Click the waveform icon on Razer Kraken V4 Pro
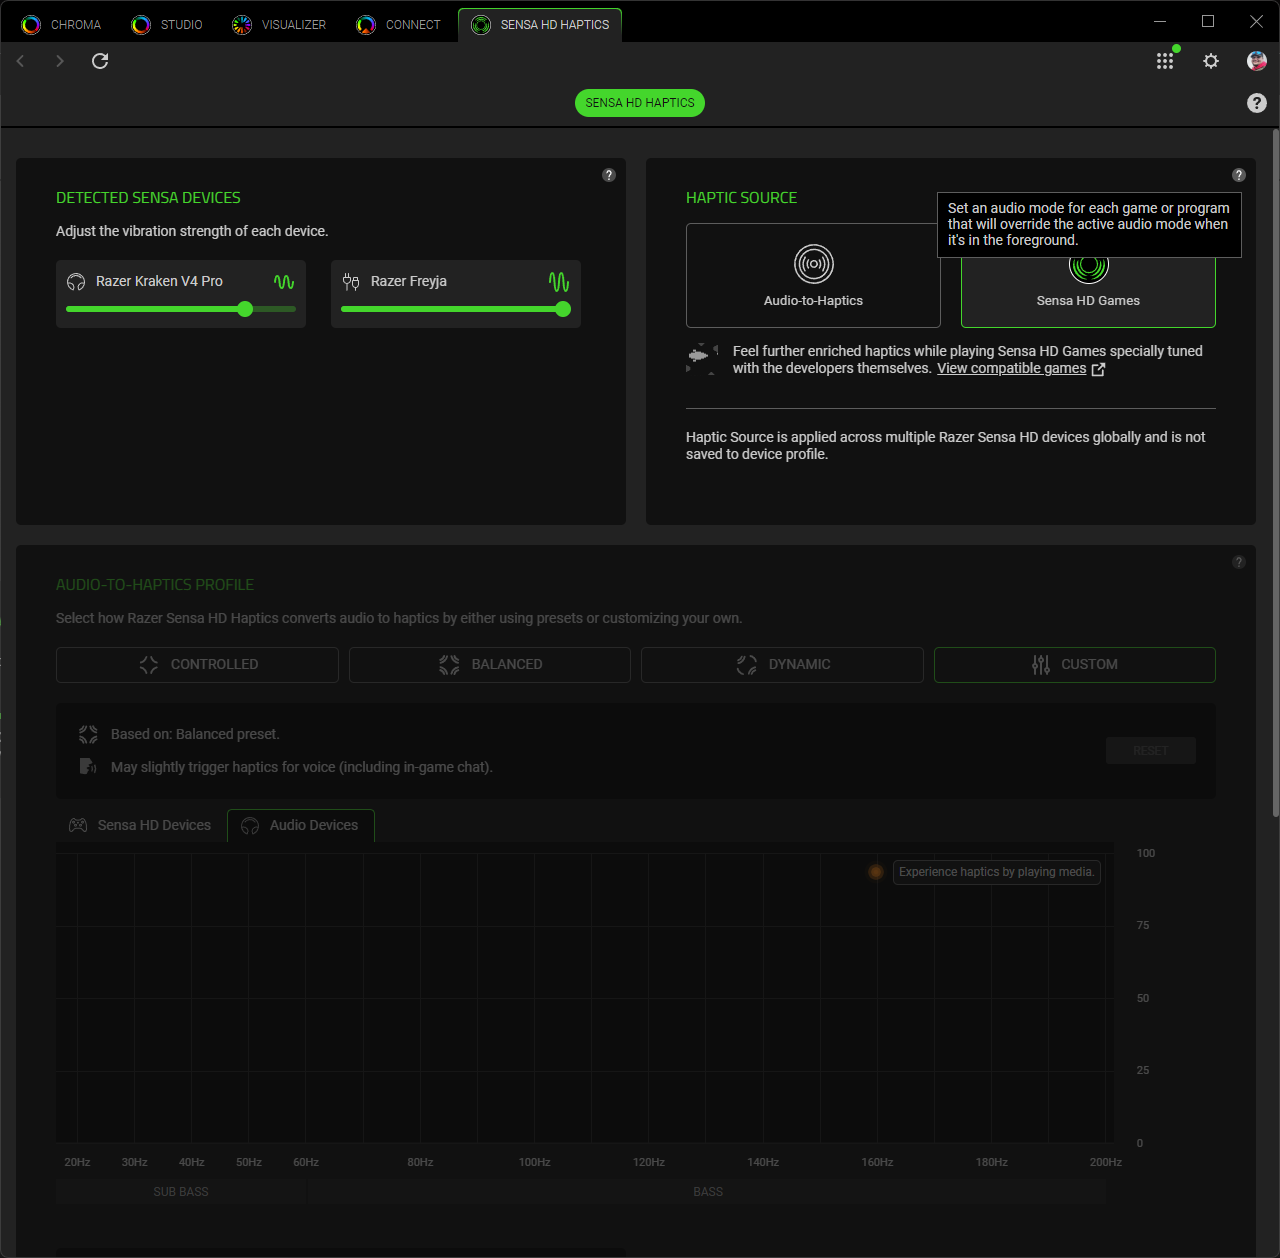This screenshot has width=1280, height=1258. point(284,282)
